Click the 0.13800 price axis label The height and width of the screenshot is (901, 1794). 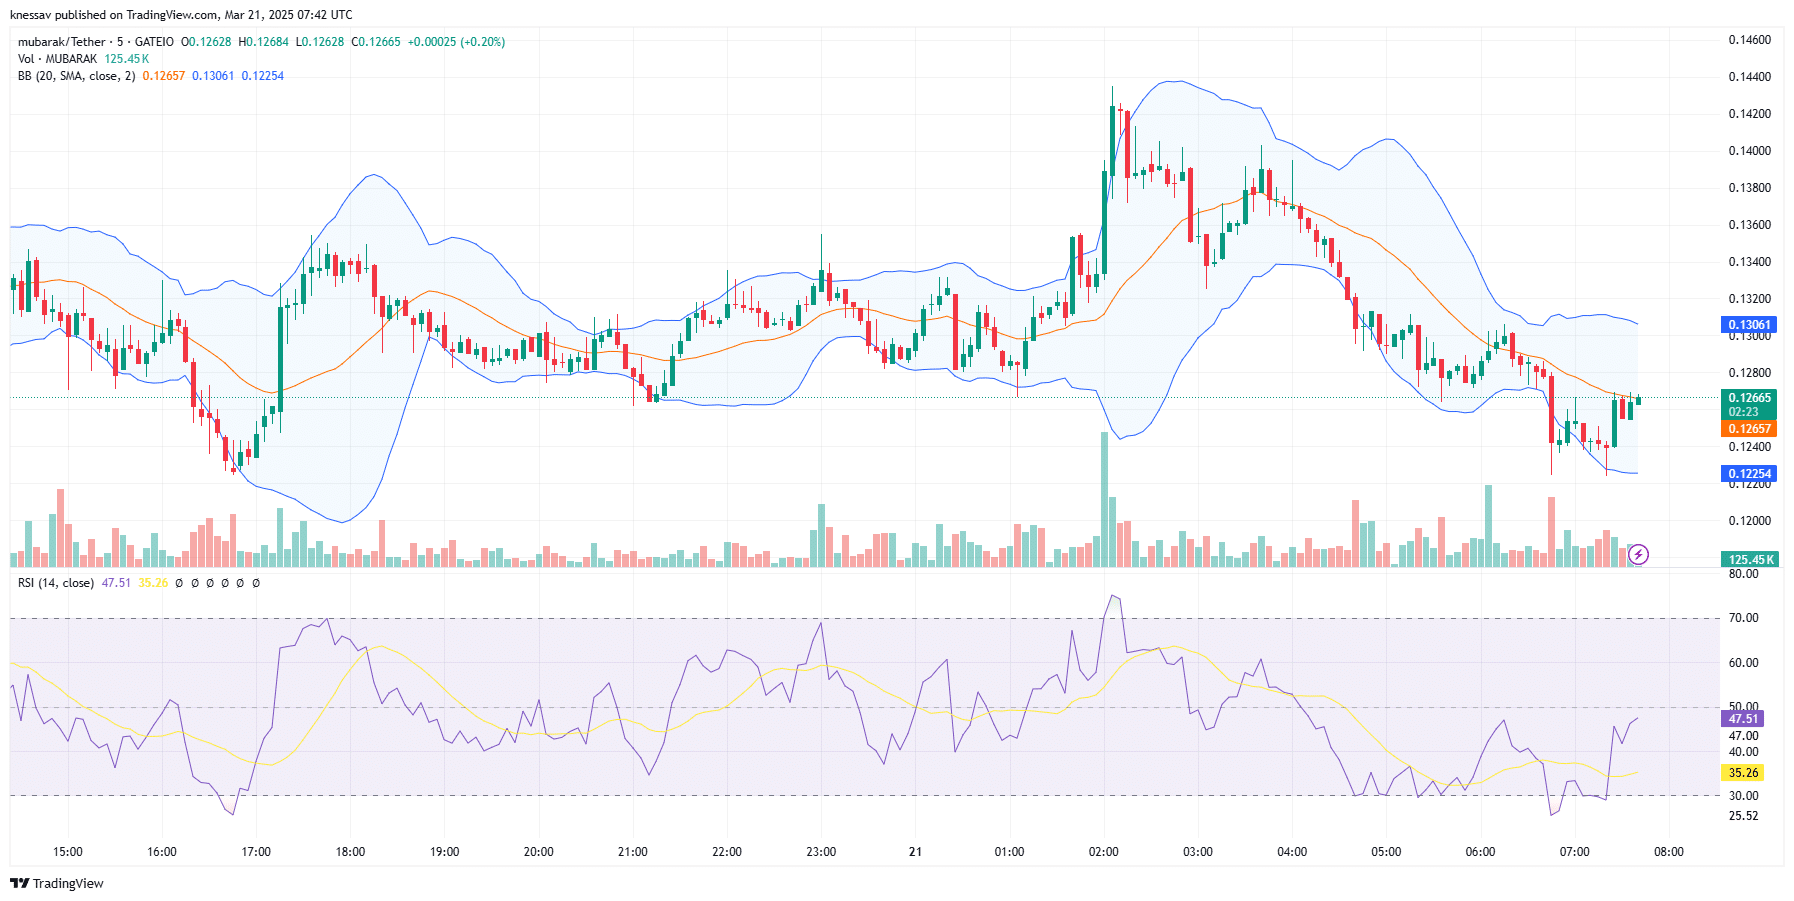click(1749, 188)
